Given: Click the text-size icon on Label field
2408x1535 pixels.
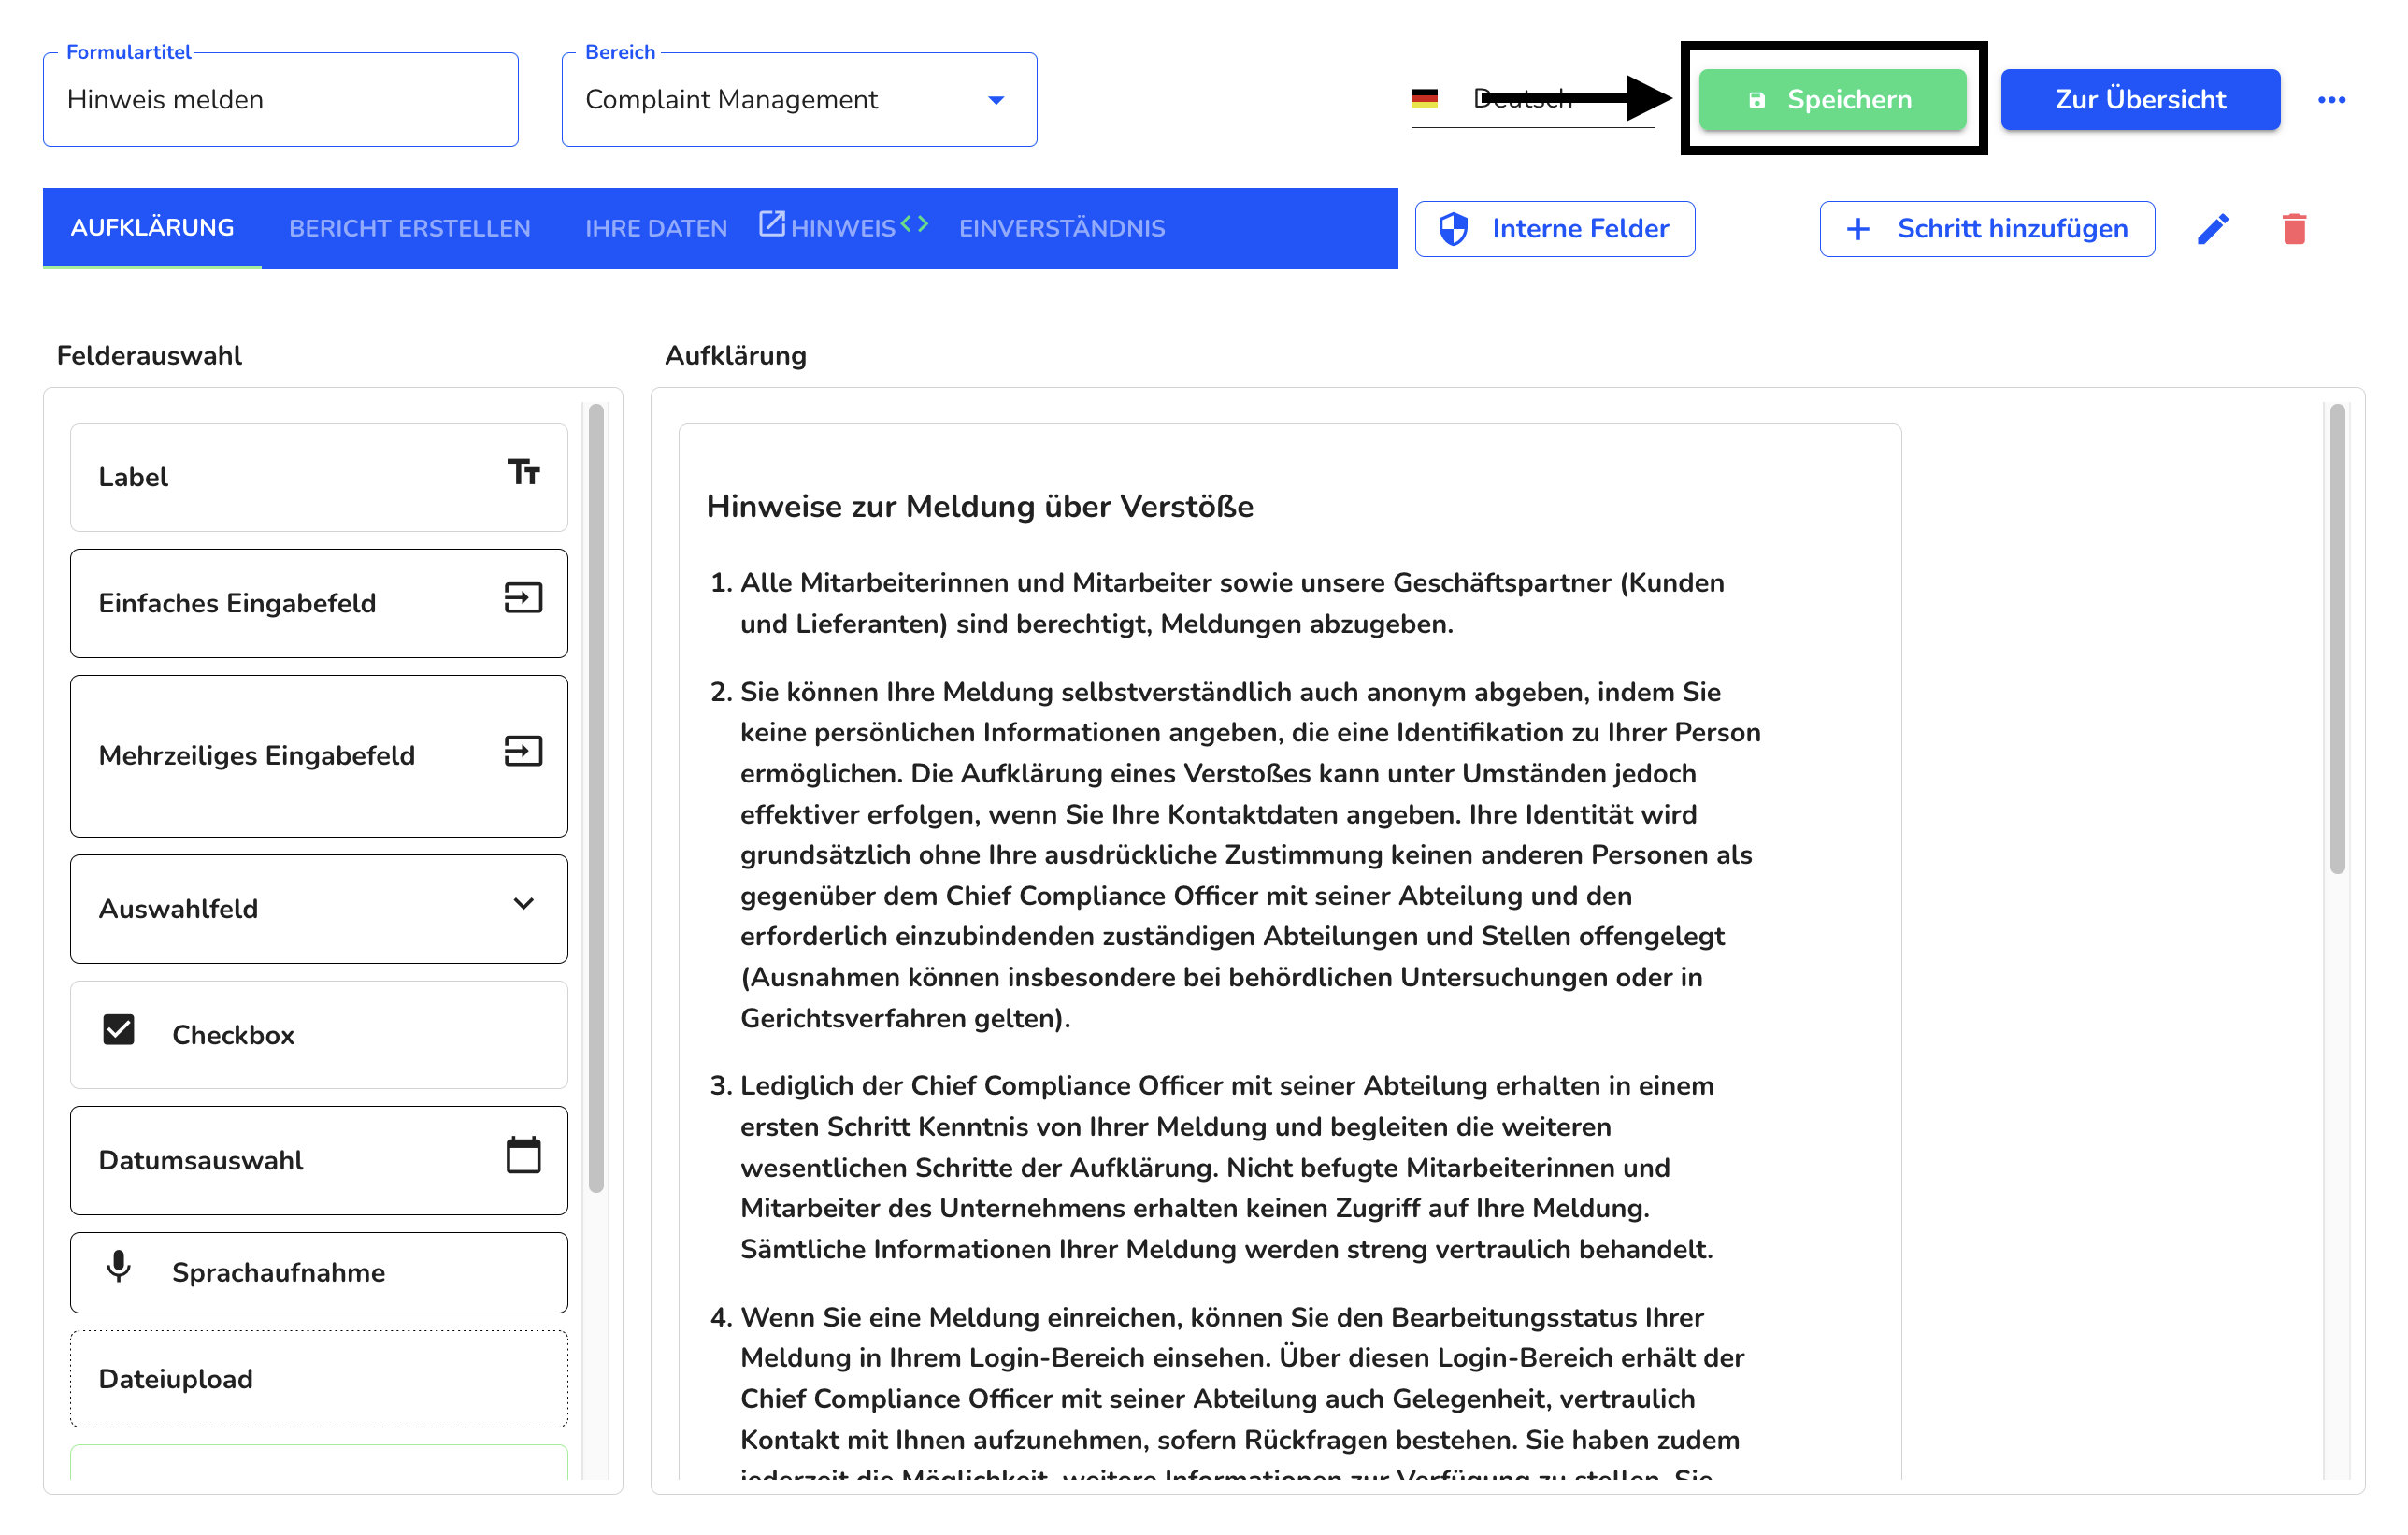Looking at the screenshot, I should 523,472.
